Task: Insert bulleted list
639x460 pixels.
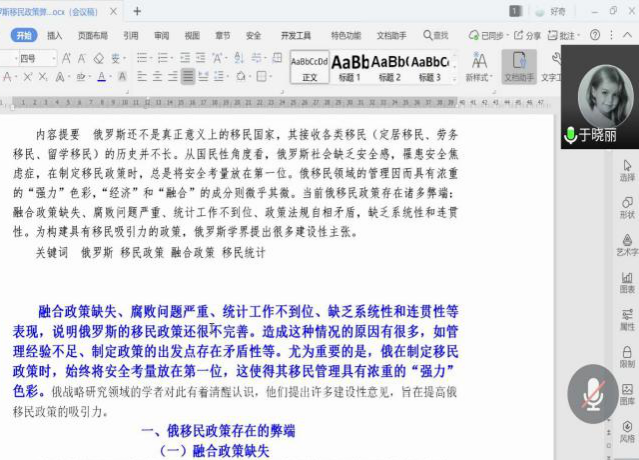Action: (x=141, y=58)
